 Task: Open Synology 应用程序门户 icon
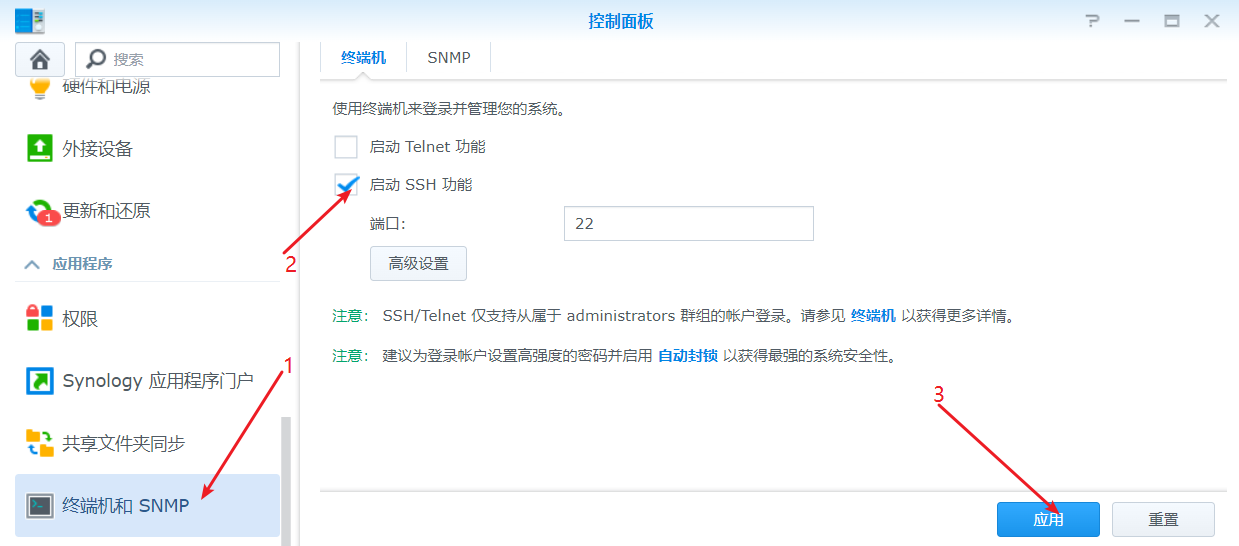[x=39, y=381]
